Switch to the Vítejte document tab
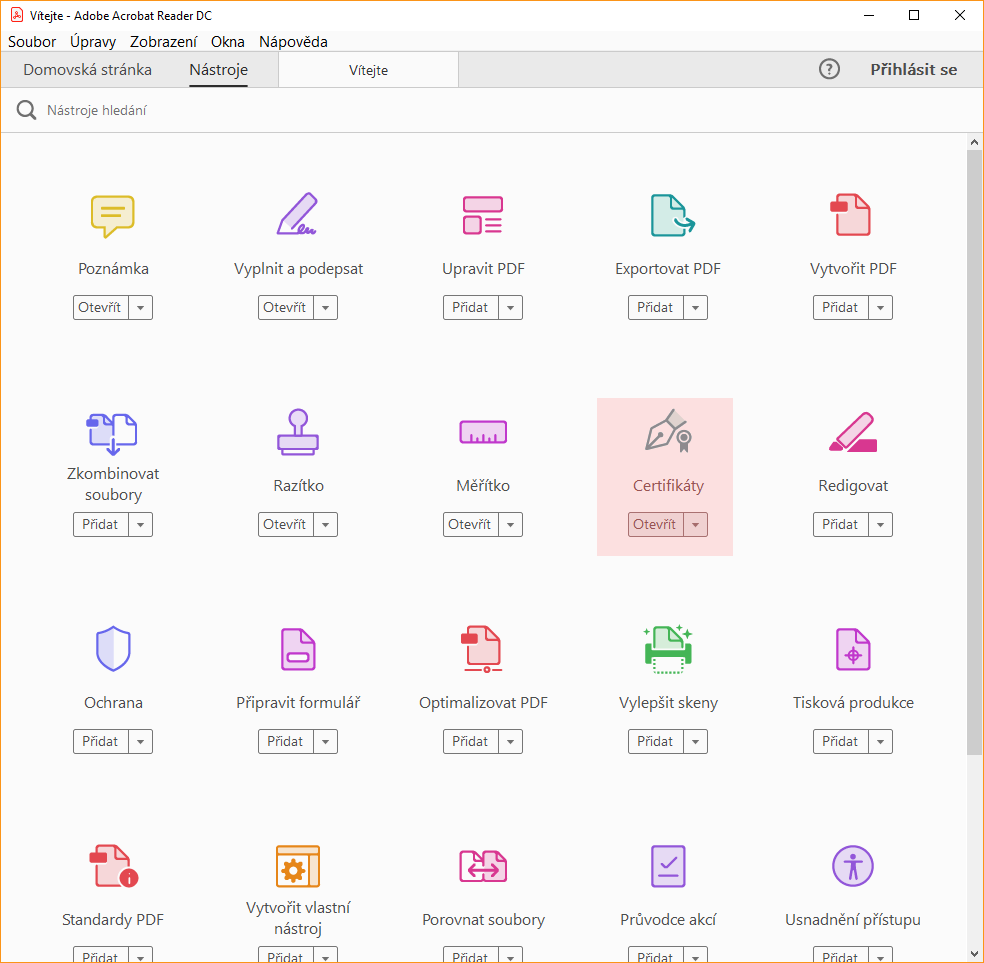The height and width of the screenshot is (963, 984). tap(368, 70)
